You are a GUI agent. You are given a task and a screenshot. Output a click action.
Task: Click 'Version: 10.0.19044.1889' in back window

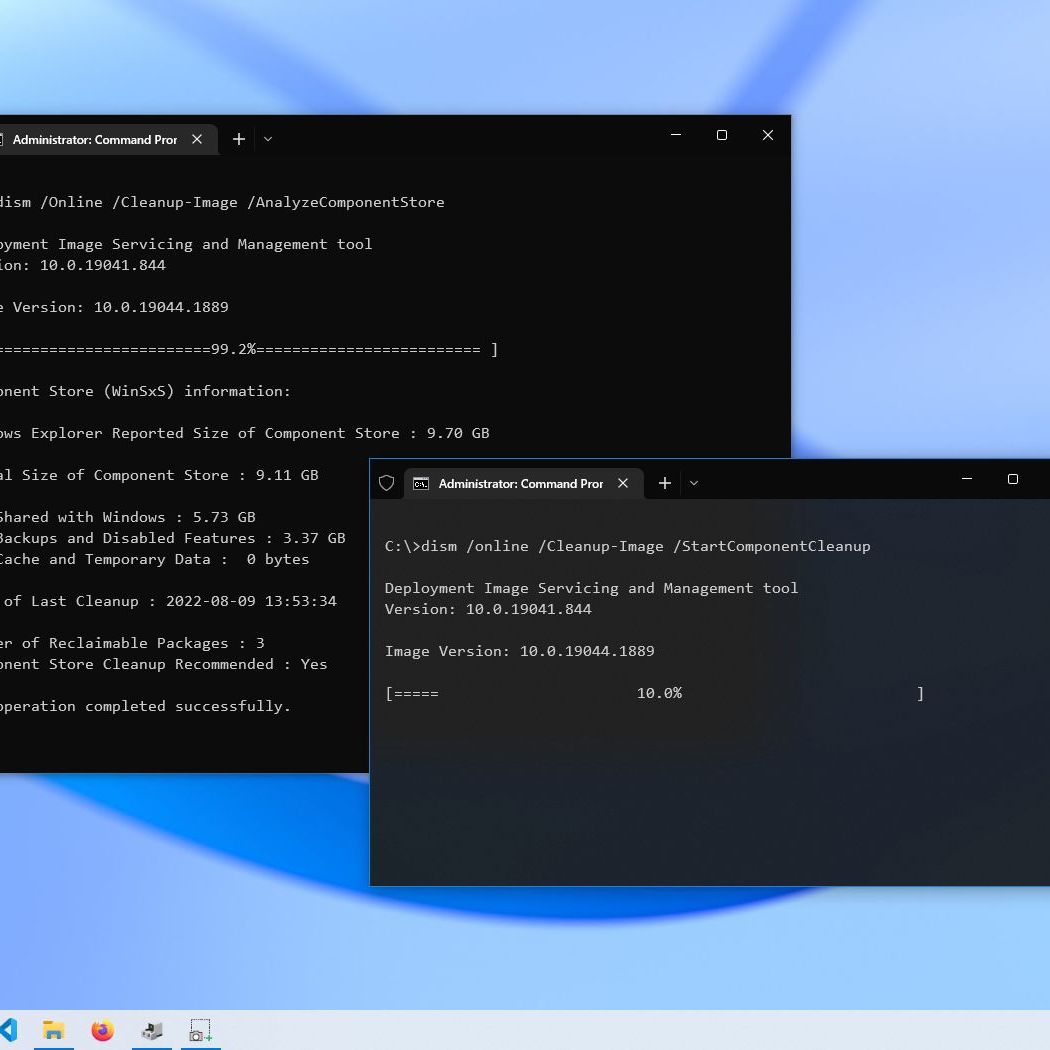[121, 307]
